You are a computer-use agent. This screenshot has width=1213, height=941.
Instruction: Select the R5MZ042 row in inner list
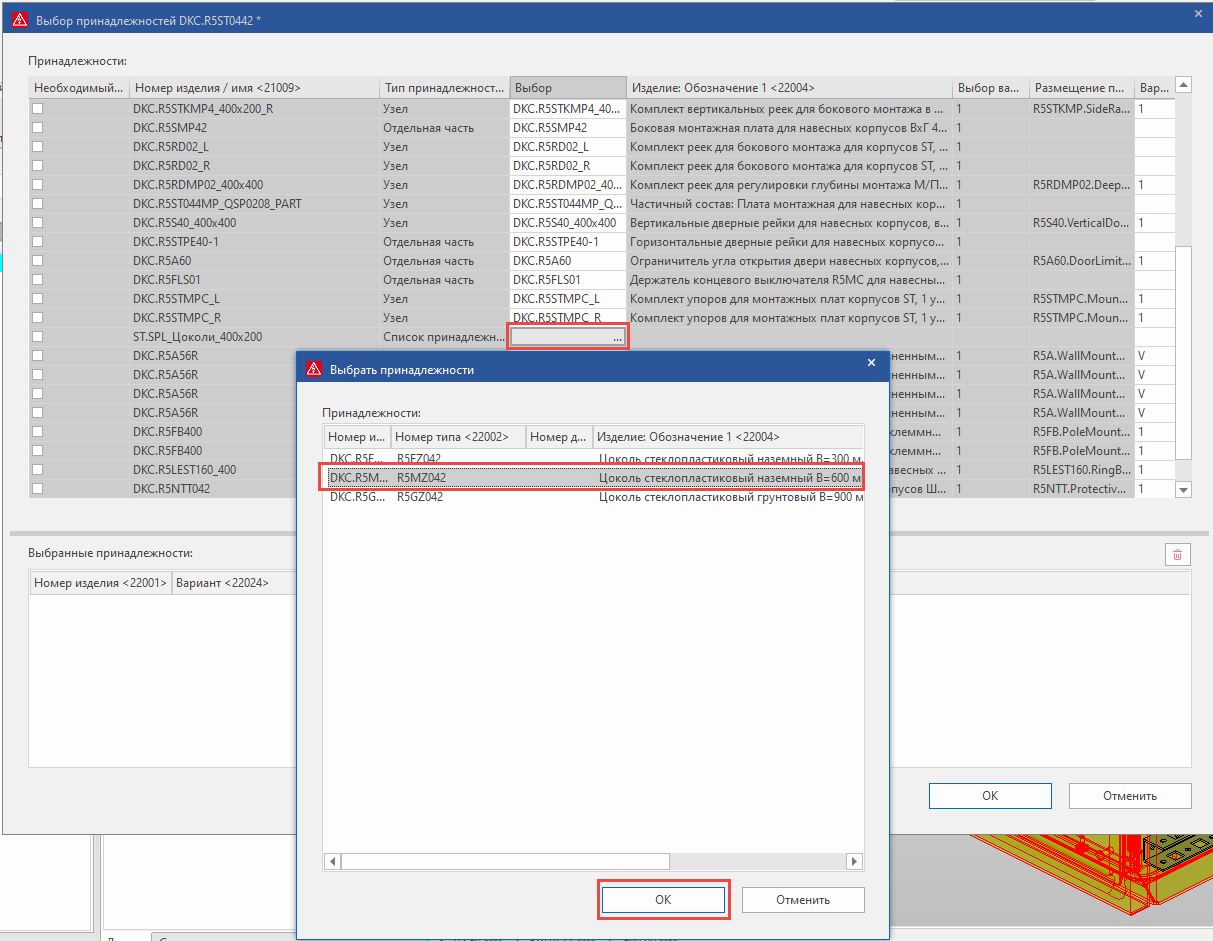click(594, 478)
